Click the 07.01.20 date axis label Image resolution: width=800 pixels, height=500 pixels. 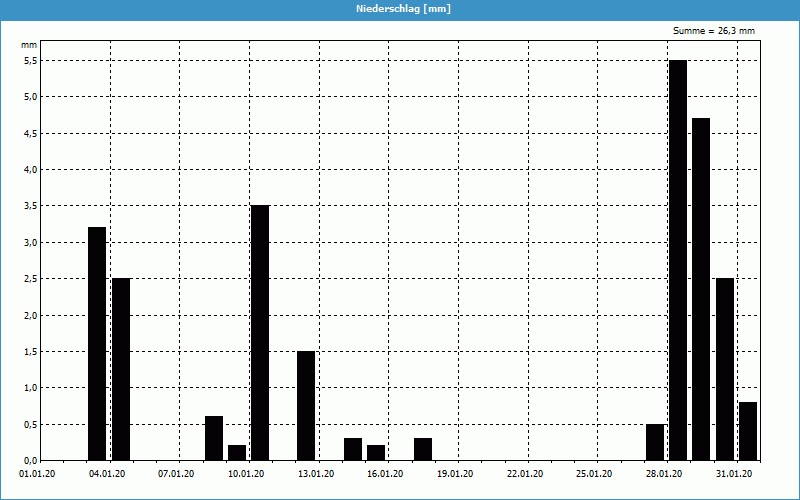click(x=177, y=474)
